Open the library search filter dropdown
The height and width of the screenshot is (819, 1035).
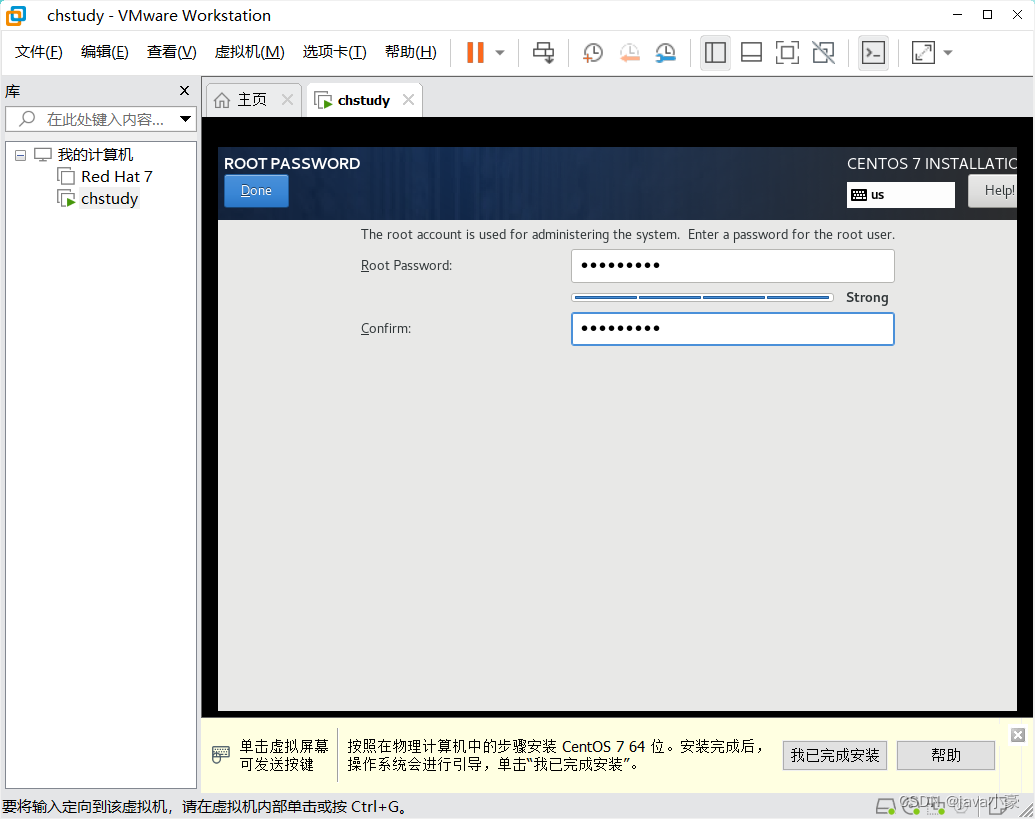185,119
